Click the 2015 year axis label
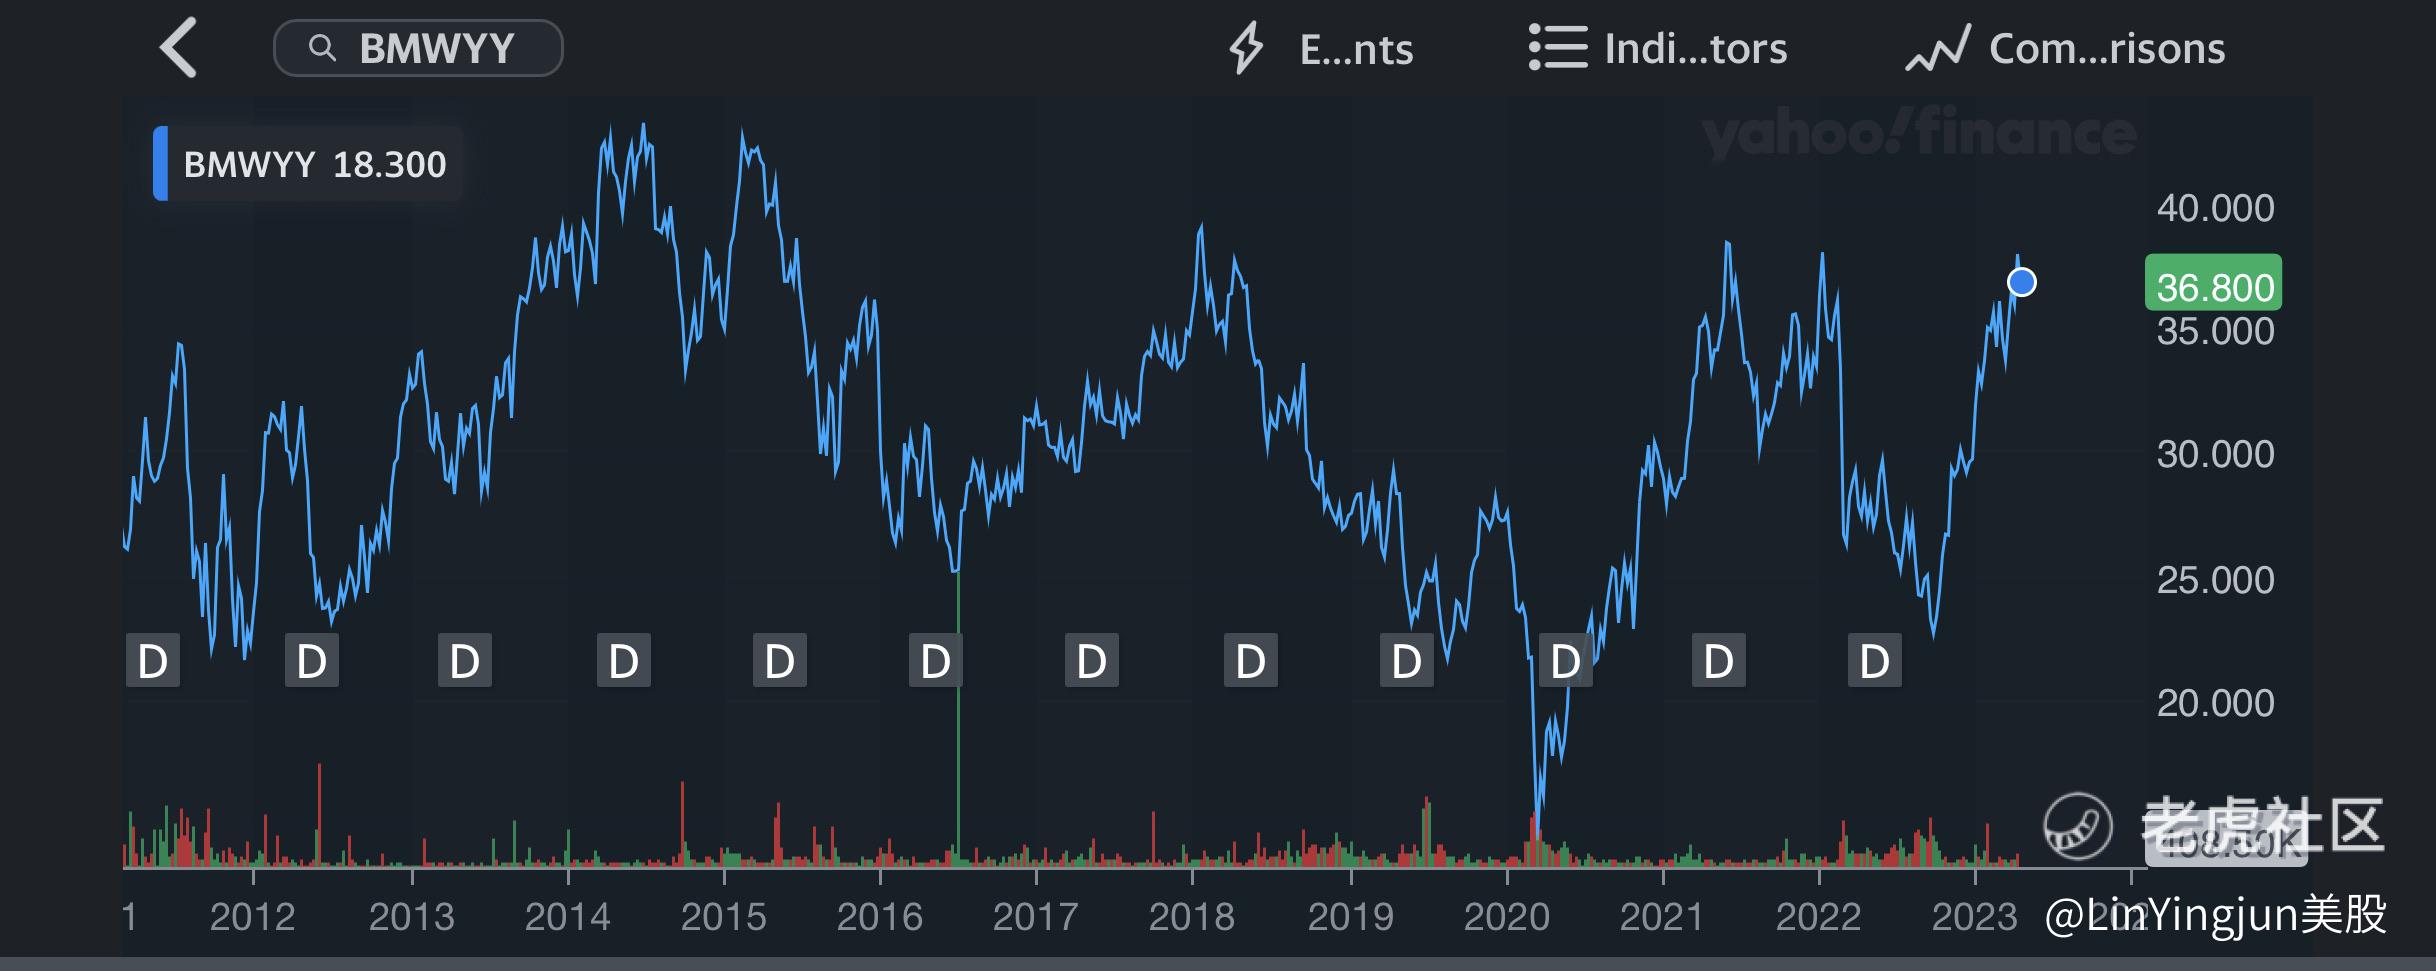This screenshot has height=971, width=2436. click(x=723, y=916)
